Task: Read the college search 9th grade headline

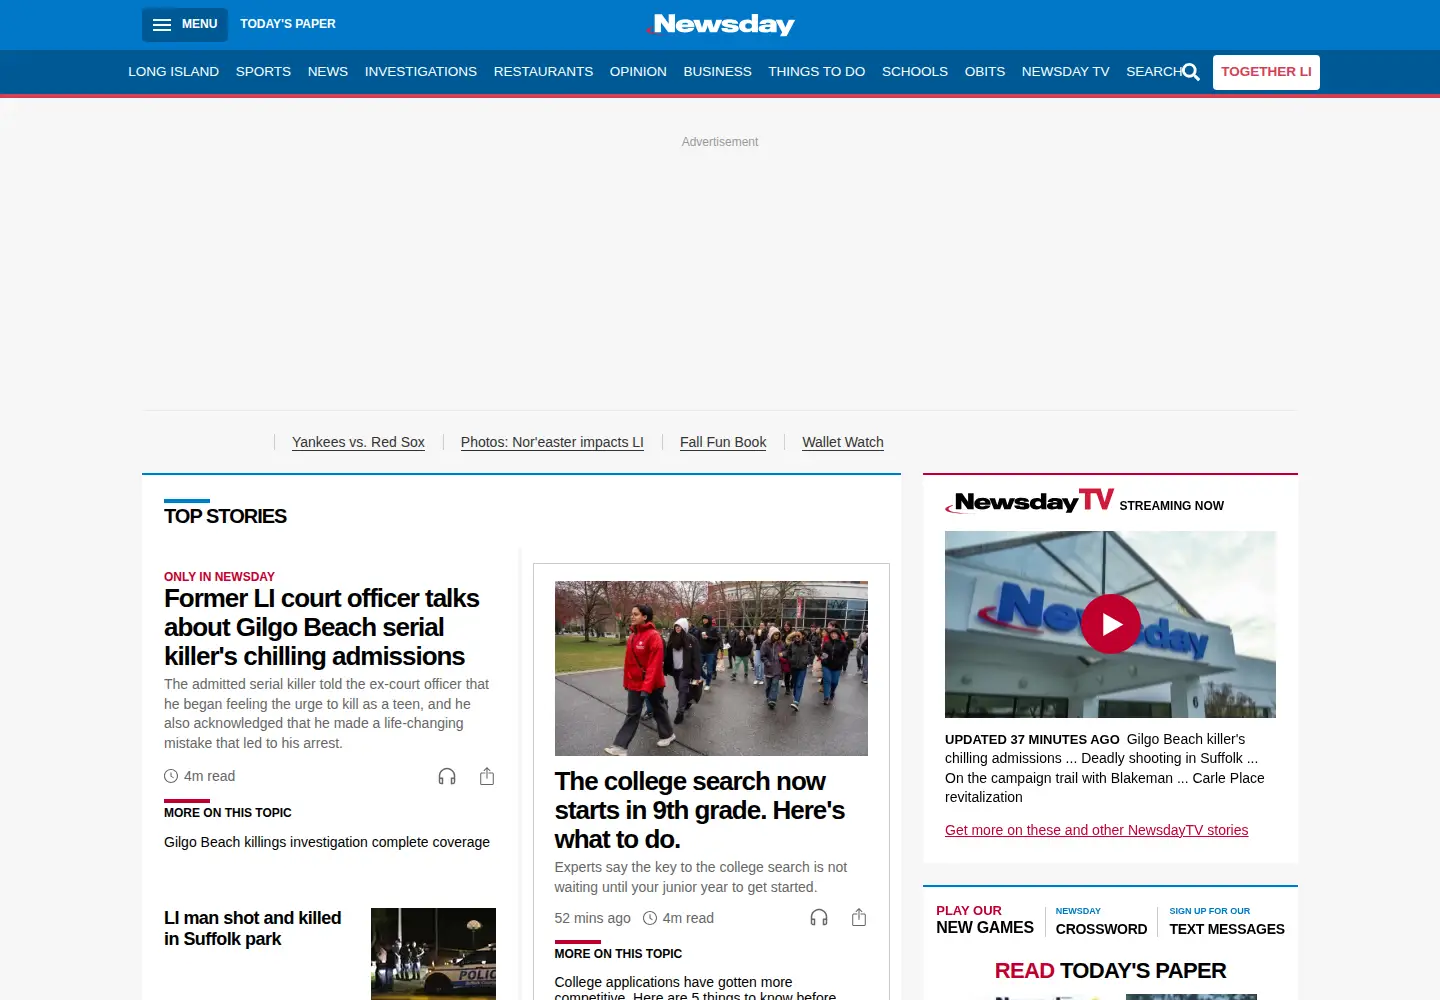Action: [x=700, y=810]
